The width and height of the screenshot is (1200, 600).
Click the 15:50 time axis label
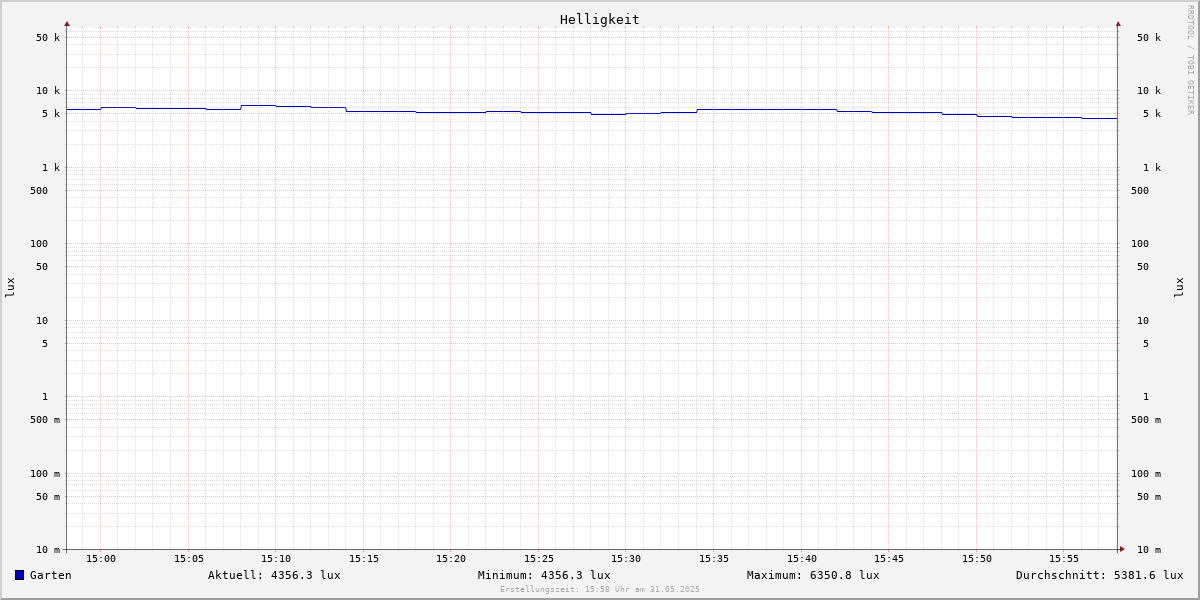point(977,559)
